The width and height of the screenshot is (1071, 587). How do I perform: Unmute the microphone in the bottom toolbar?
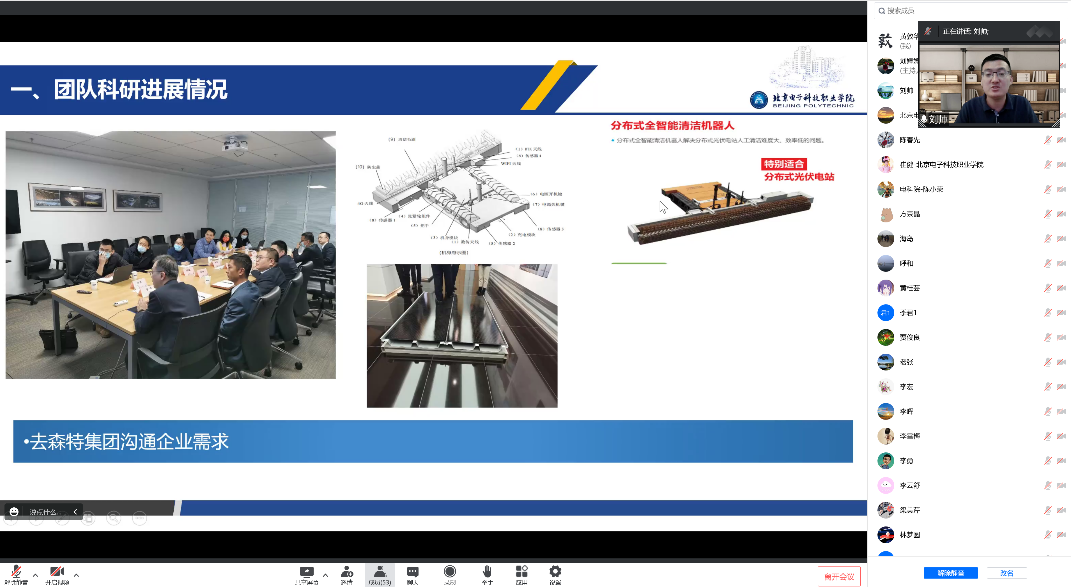tap(15, 572)
